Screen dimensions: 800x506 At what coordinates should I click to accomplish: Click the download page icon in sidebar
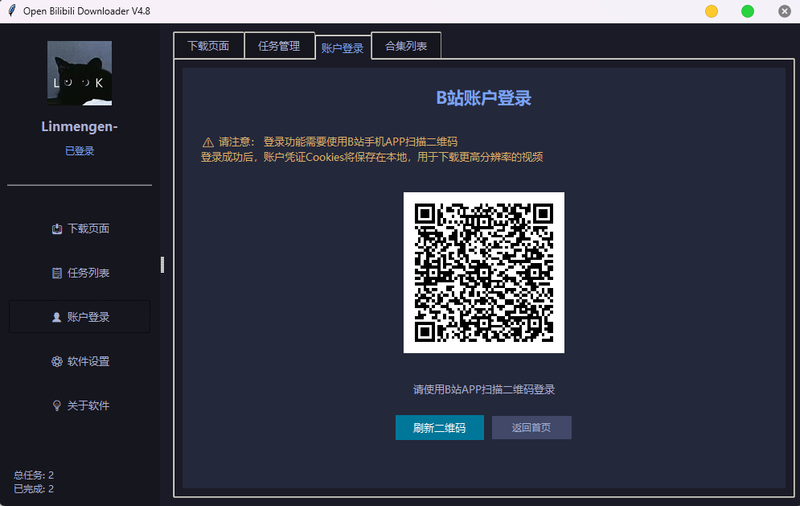point(57,229)
